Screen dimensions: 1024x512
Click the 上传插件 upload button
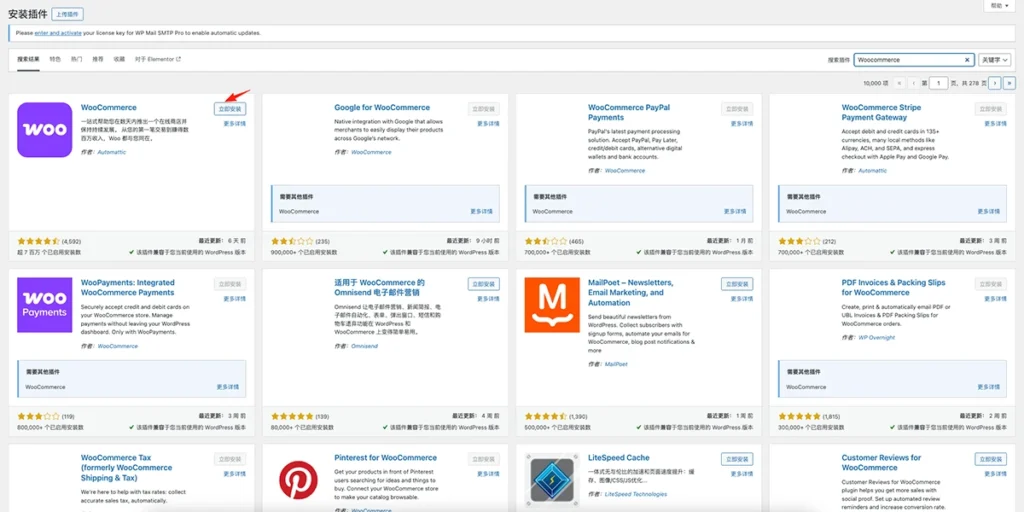[x=67, y=14]
